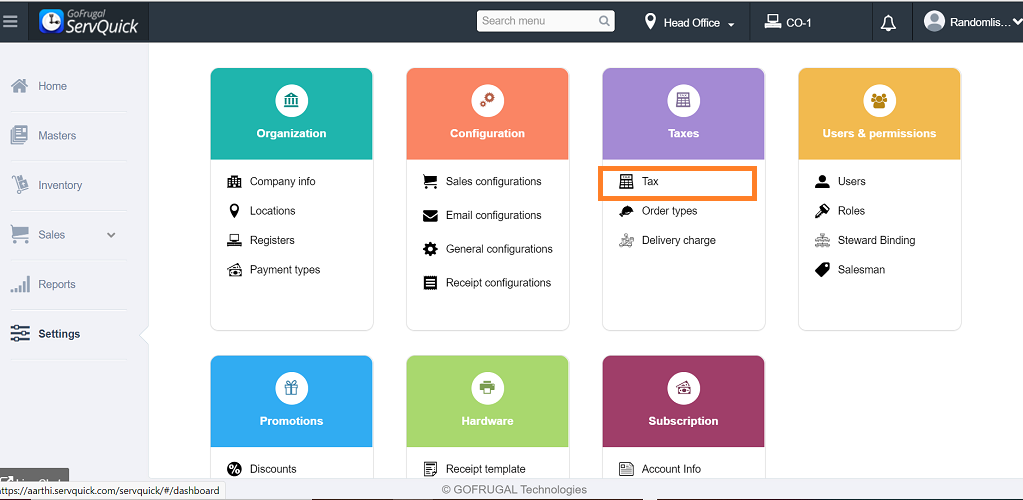
Task: Click the Promotions gift icon
Action: pos(291,388)
